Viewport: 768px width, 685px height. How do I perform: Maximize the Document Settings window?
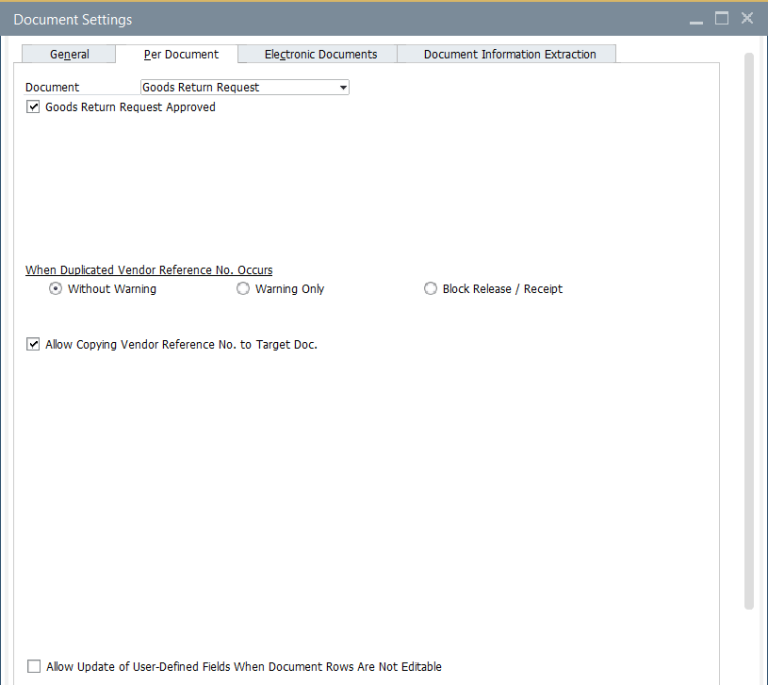(x=721, y=18)
